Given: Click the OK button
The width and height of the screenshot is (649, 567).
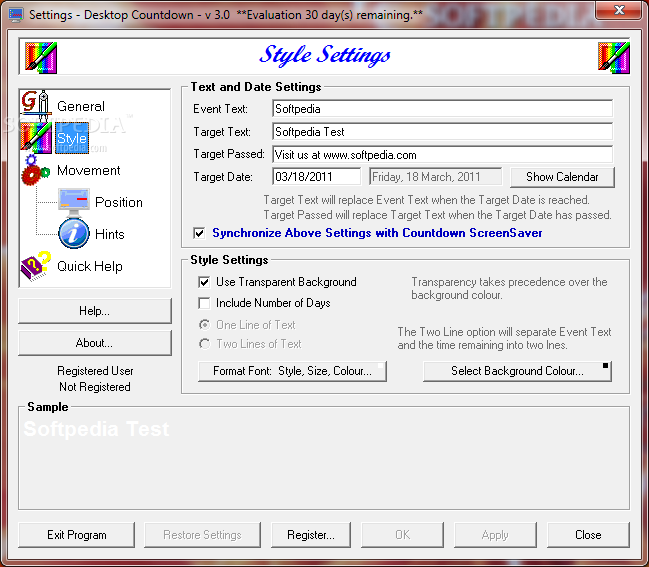Looking at the screenshot, I should (402, 535).
